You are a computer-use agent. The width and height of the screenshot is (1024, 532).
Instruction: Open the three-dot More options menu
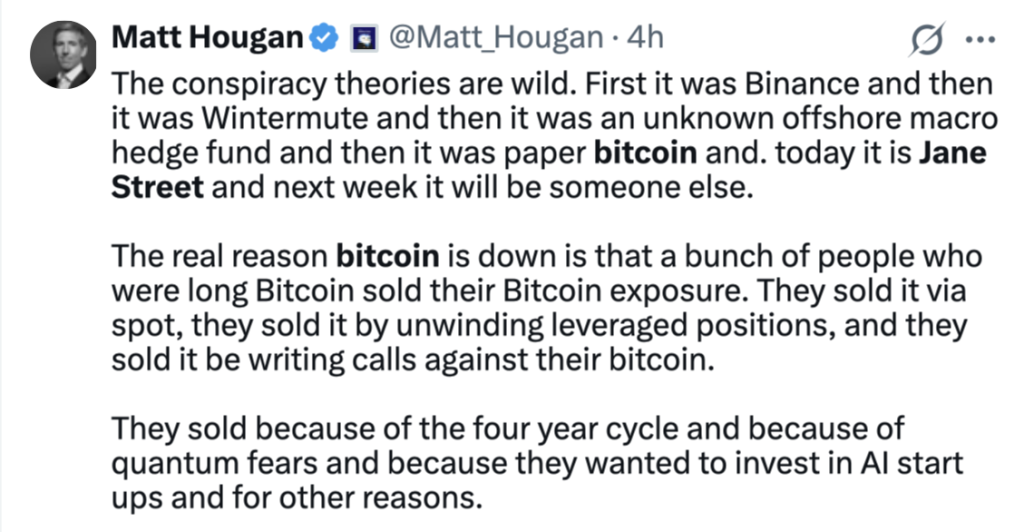tap(974, 41)
